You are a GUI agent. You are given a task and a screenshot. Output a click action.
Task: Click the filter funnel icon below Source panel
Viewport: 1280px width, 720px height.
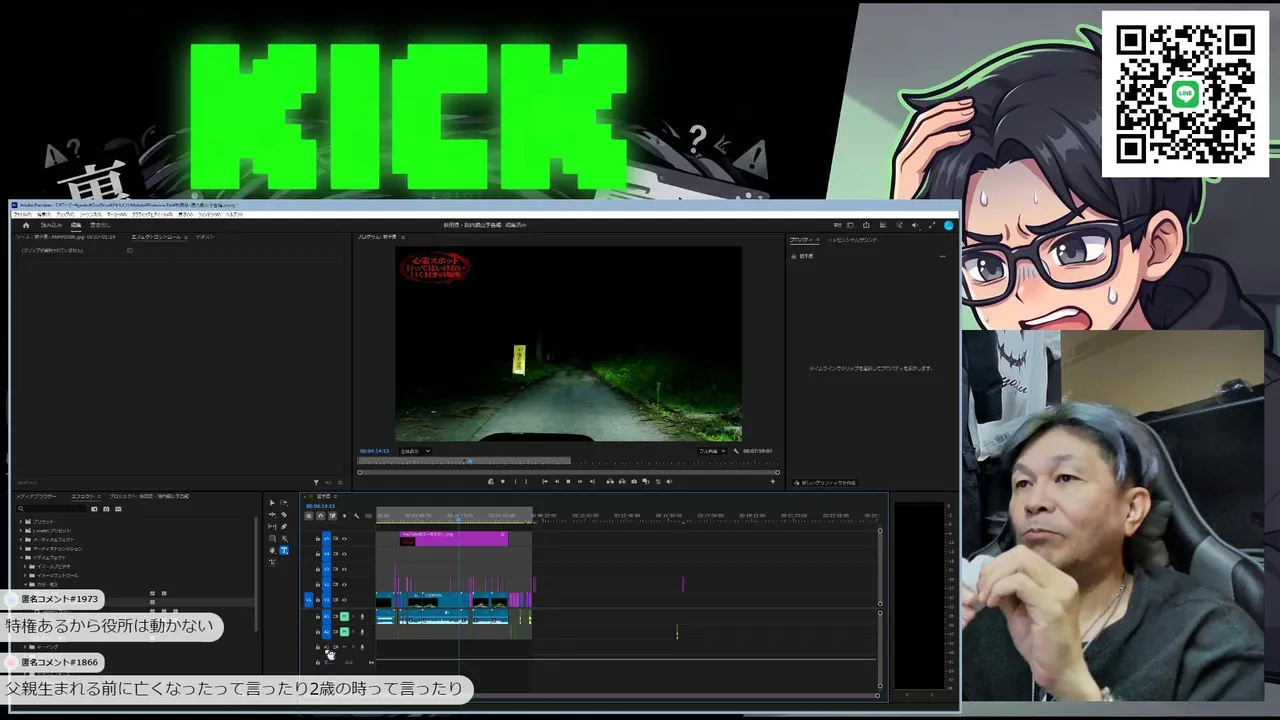(x=316, y=482)
